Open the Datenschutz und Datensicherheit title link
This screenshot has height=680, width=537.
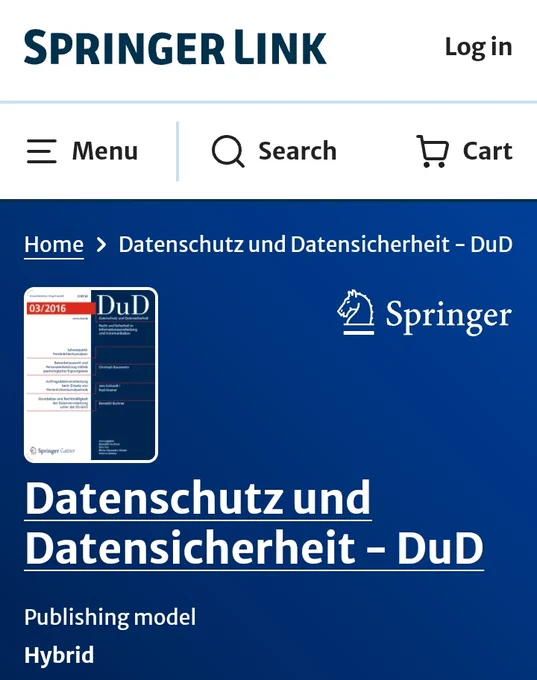[x=254, y=523]
